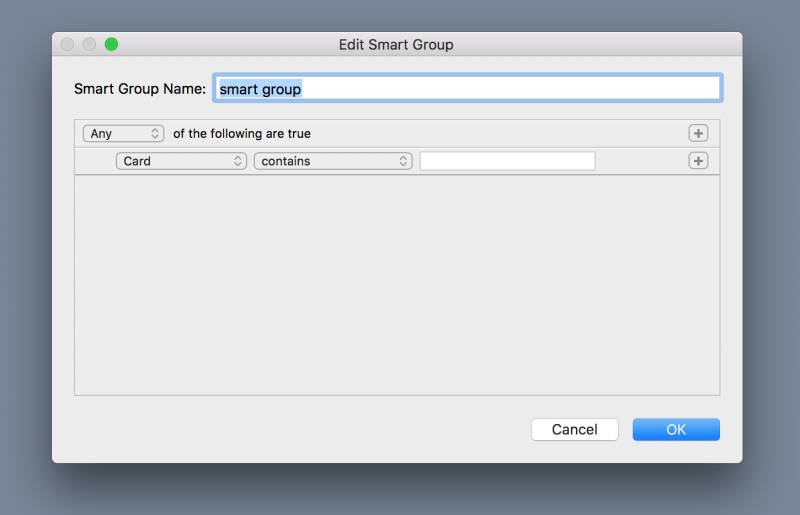Open the Any match-type dropdown
The width and height of the screenshot is (800, 515).
coord(123,133)
